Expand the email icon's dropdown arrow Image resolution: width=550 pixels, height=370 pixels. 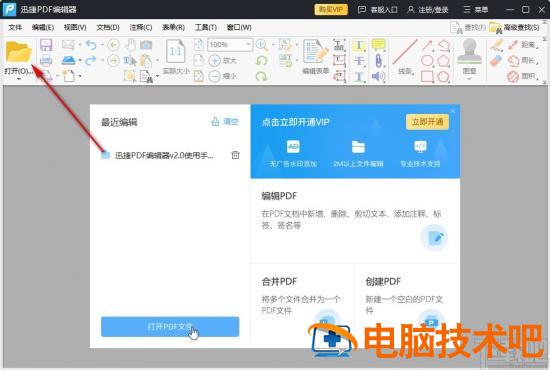[x=80, y=45]
